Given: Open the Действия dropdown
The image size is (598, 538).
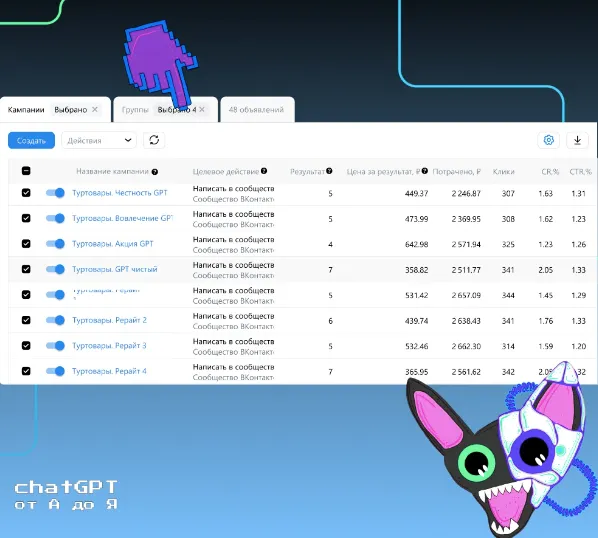Looking at the screenshot, I should tap(99, 140).
